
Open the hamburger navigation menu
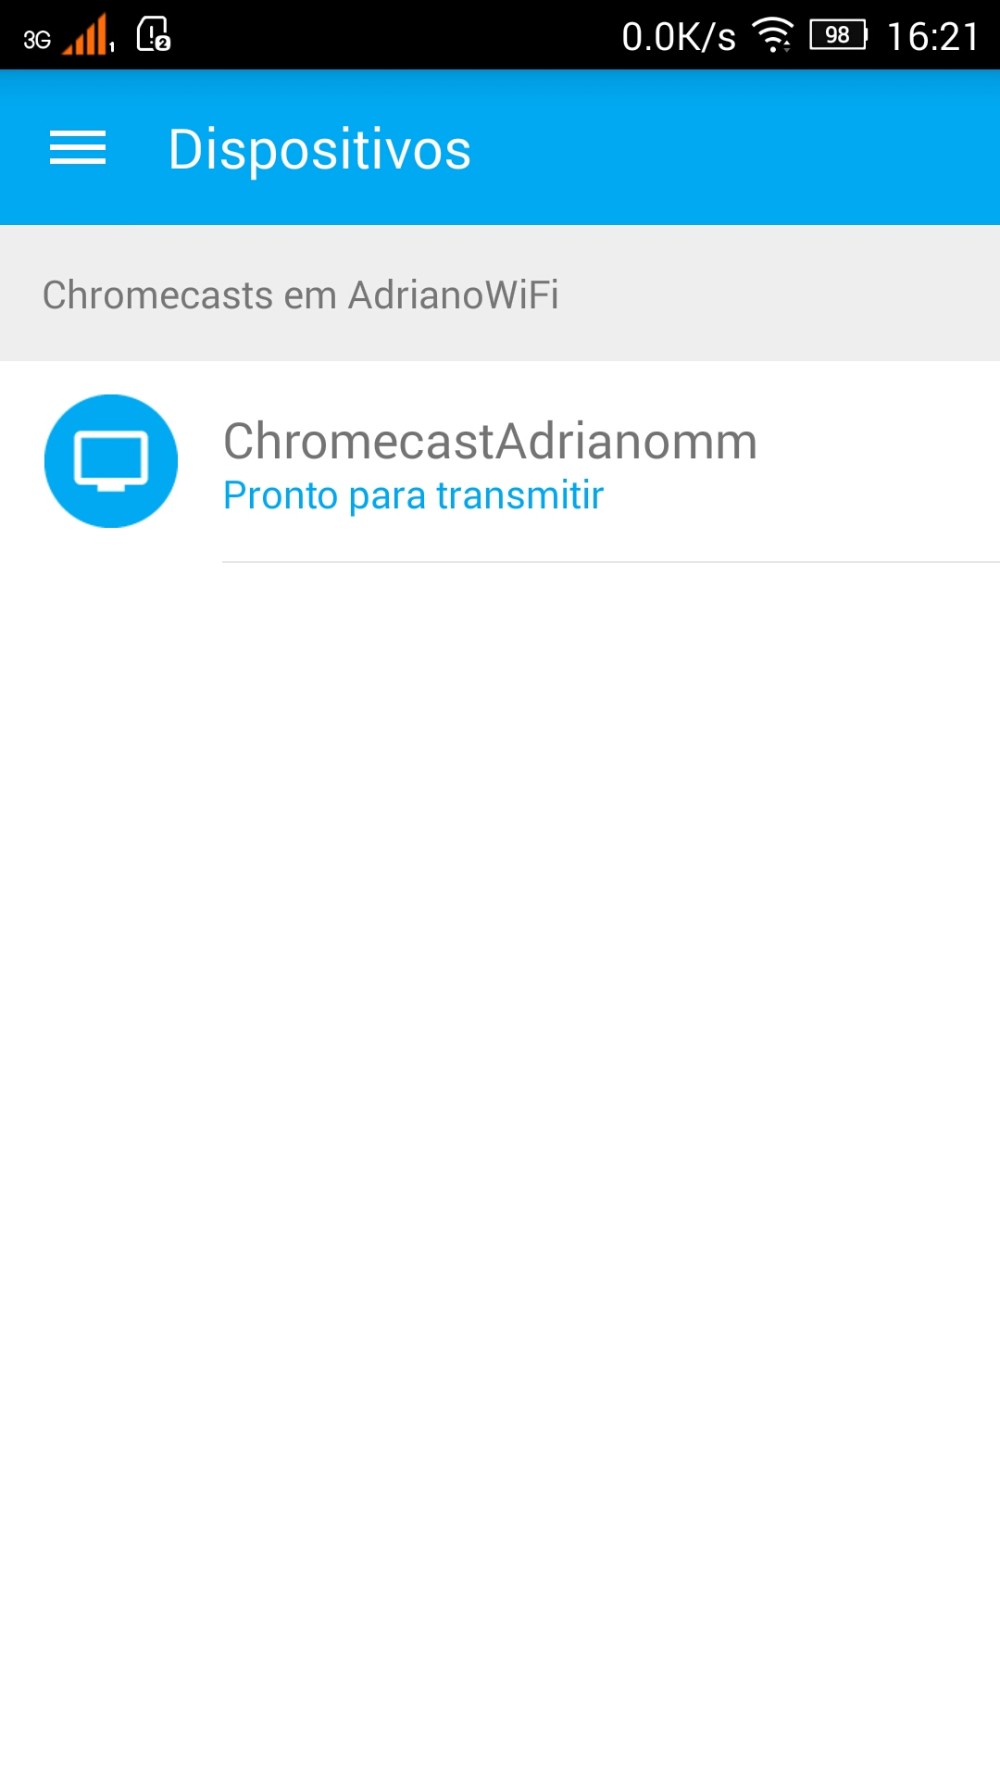tap(78, 148)
